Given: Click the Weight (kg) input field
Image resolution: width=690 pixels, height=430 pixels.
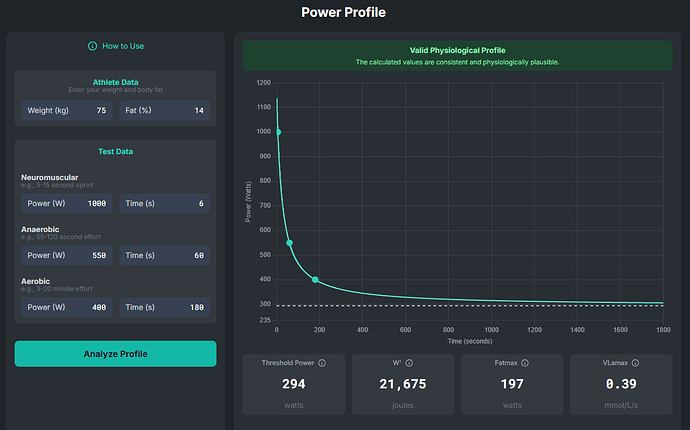Looking at the screenshot, I should [x=67, y=110].
